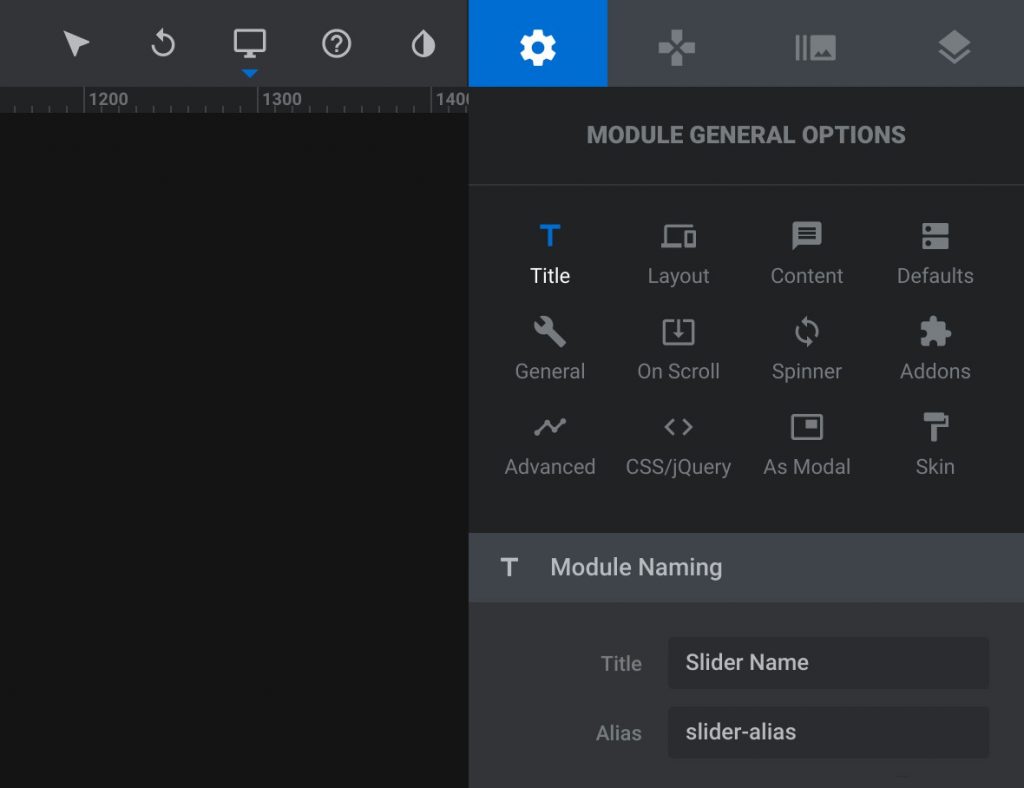Select the arrow selection tool

75,43
